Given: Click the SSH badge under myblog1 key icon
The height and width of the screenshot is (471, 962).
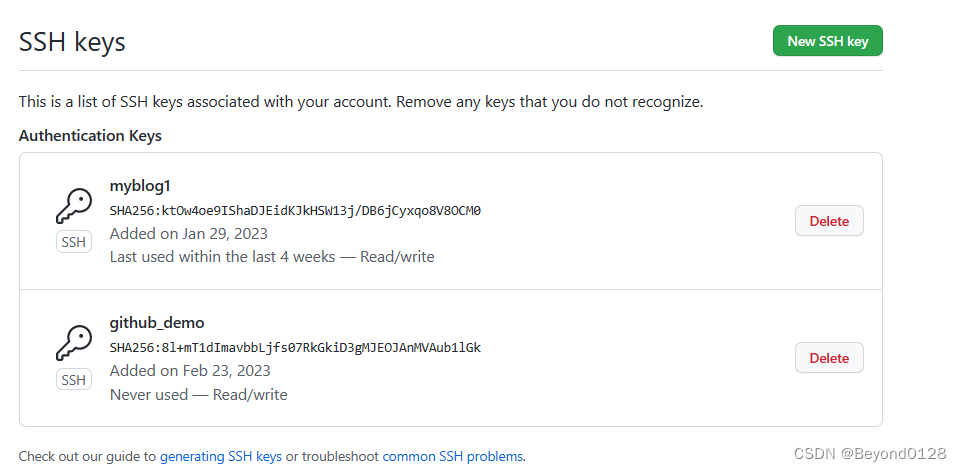Looking at the screenshot, I should point(73,242).
